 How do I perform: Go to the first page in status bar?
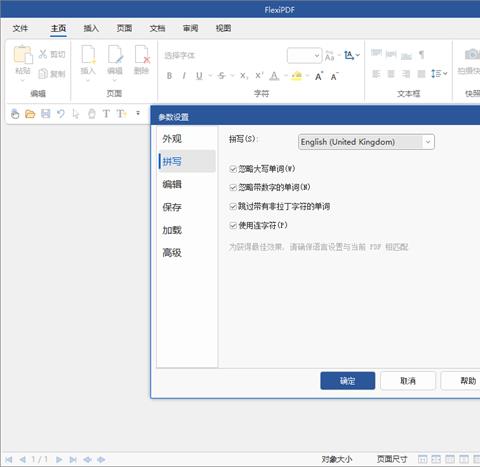[9, 460]
